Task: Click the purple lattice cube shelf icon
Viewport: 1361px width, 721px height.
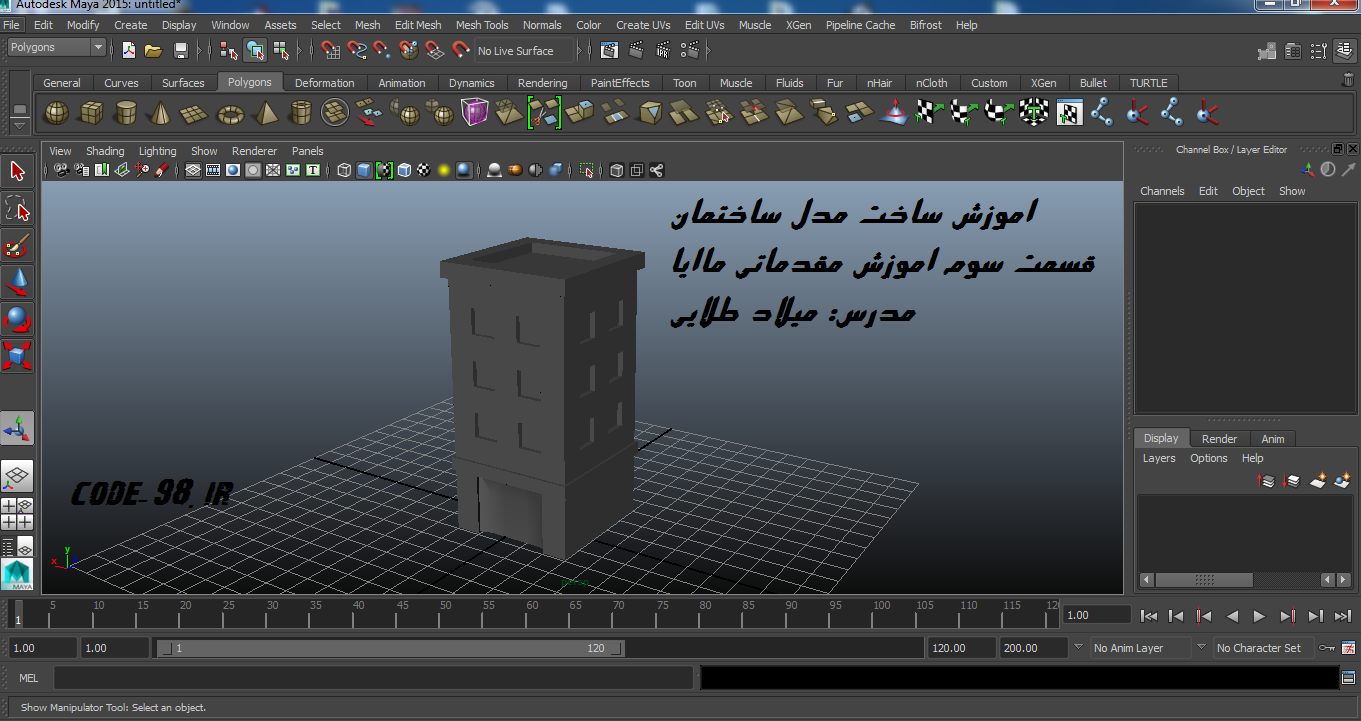Action: 474,113
